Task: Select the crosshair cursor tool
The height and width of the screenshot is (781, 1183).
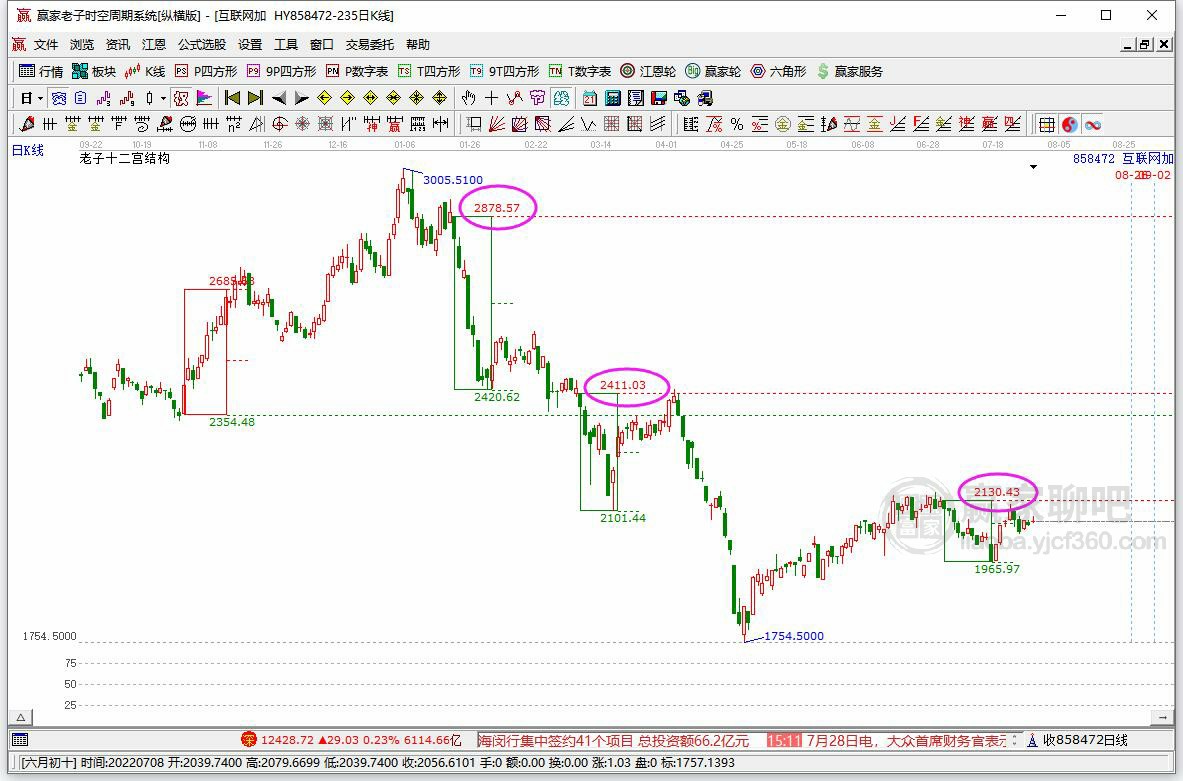Action: pyautogui.click(x=491, y=98)
